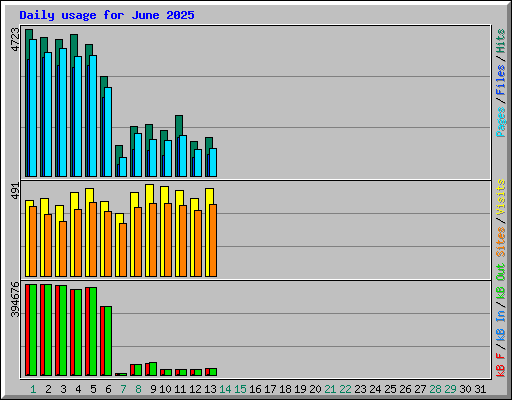Click day 4 on the x-axis
This screenshot has width=512, height=400.
click(78, 389)
